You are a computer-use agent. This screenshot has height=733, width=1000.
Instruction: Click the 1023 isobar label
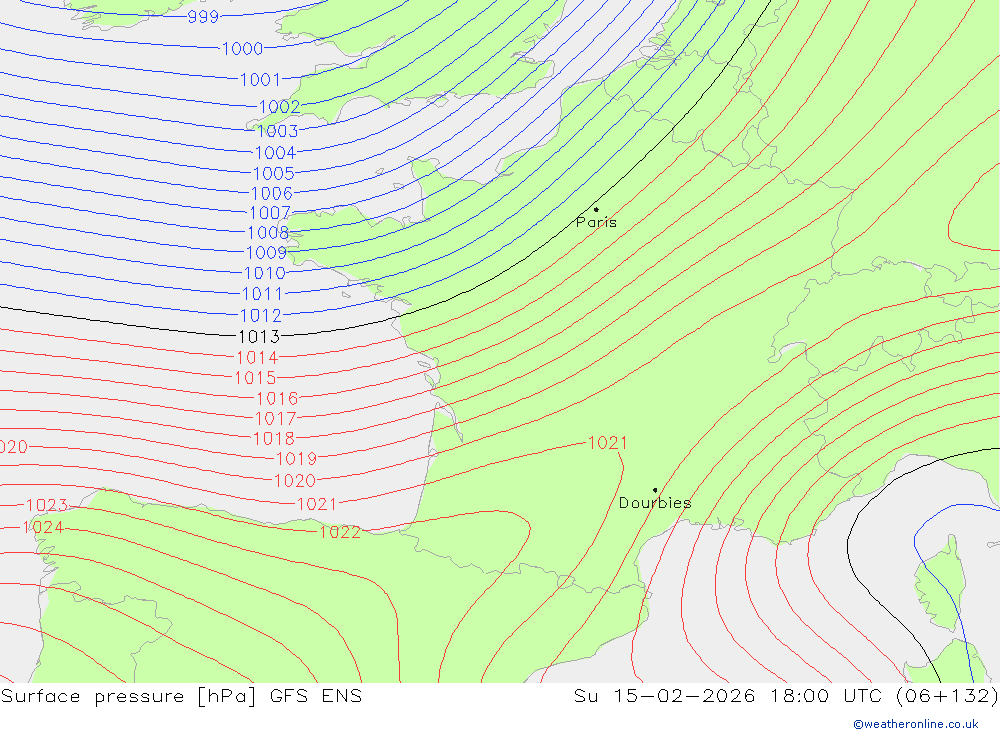(x=47, y=505)
